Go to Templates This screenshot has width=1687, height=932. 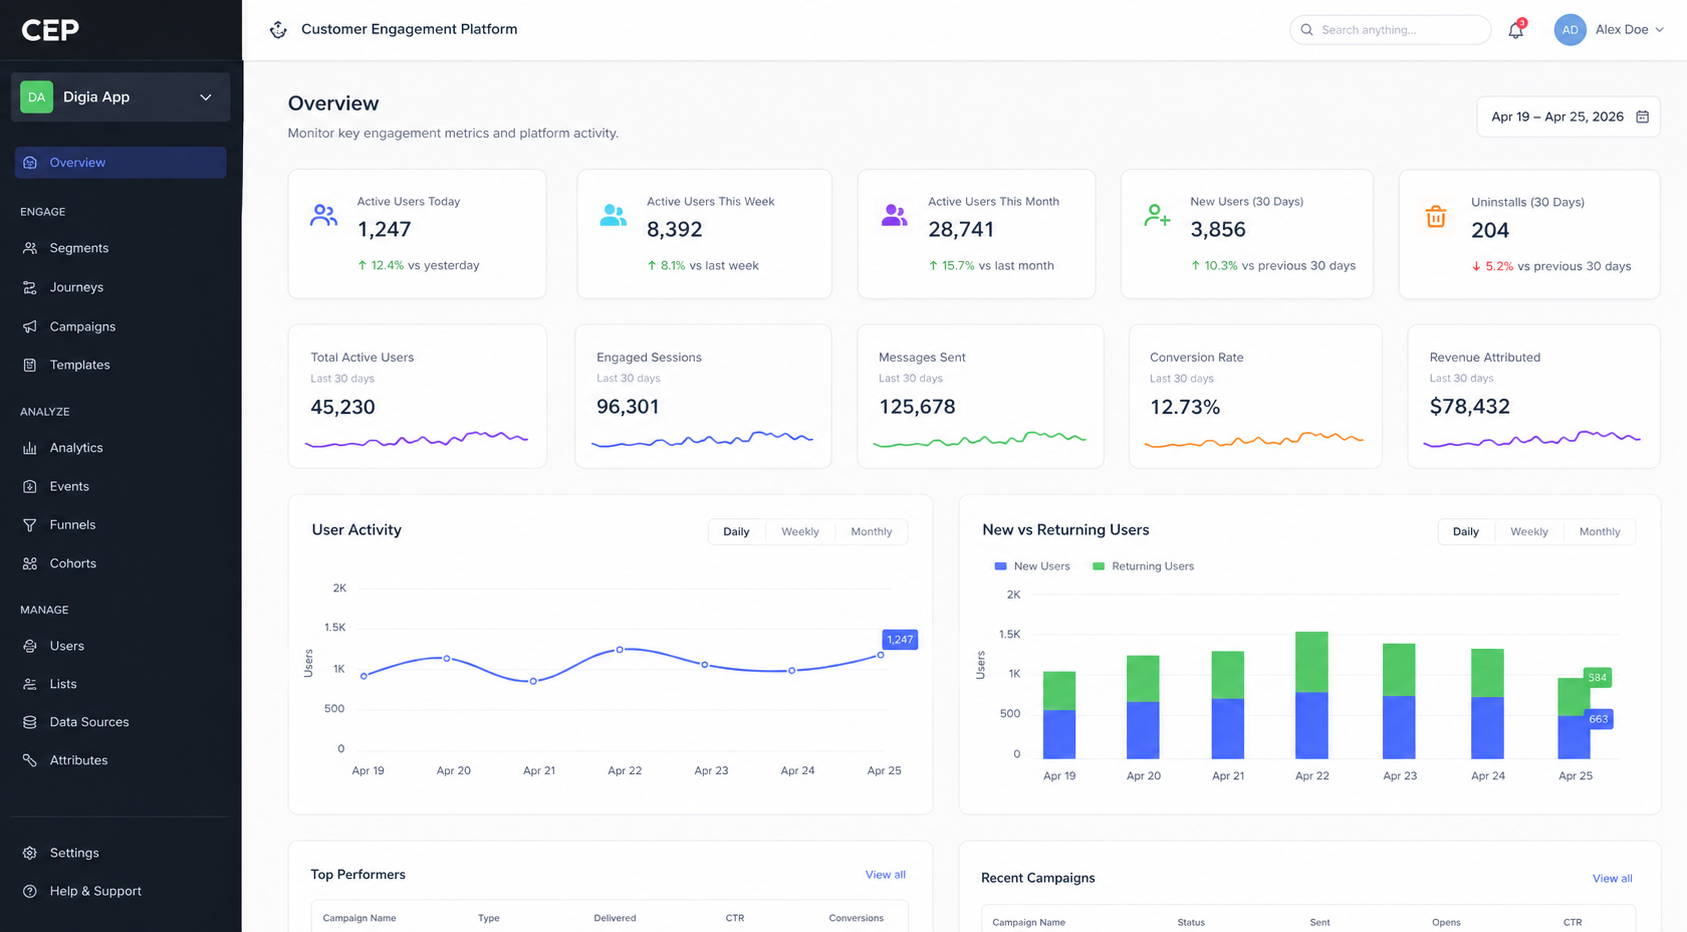click(x=80, y=364)
